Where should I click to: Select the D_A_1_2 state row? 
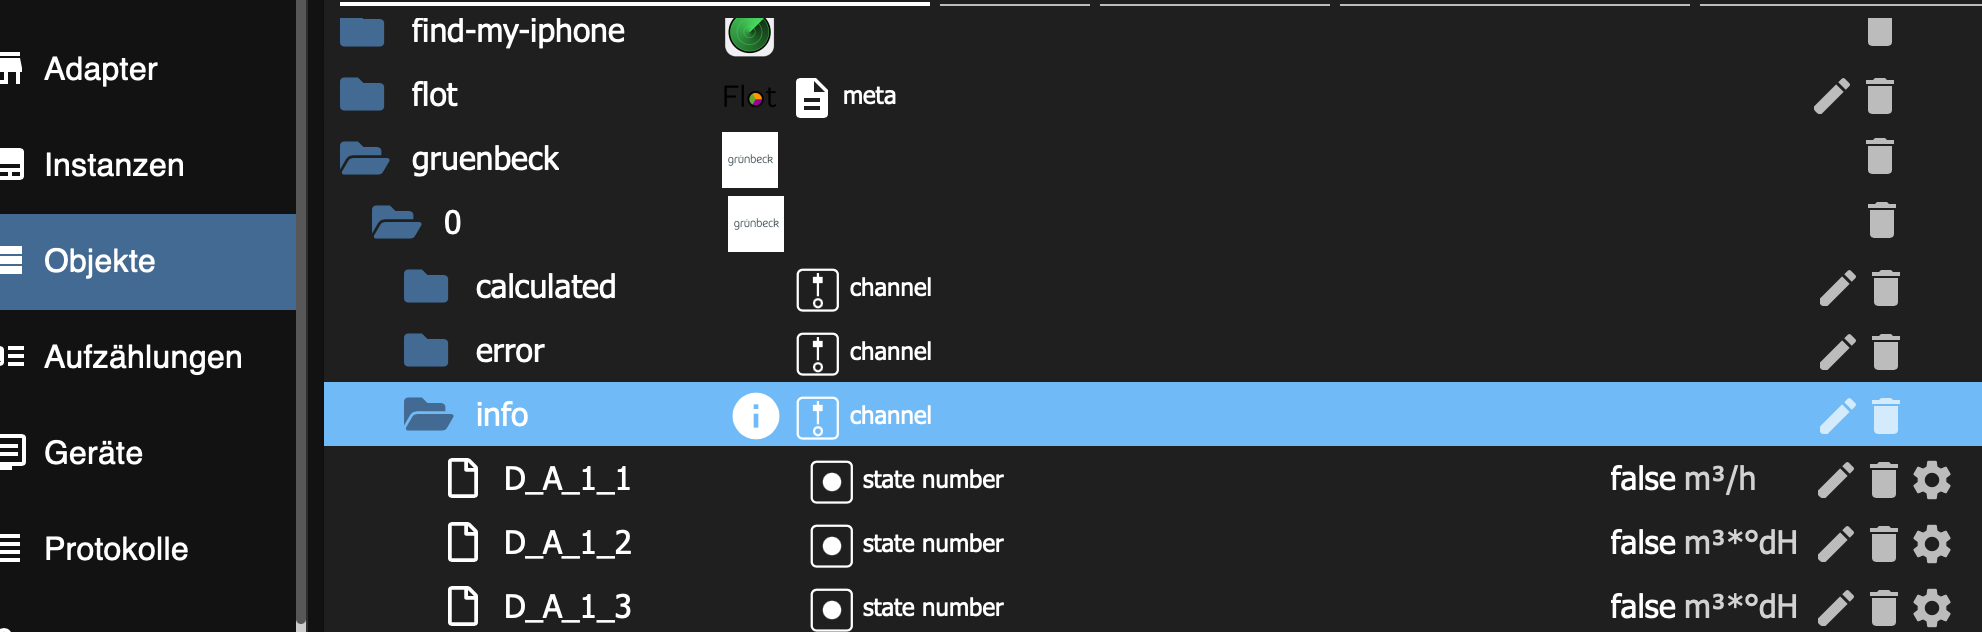pyautogui.click(x=567, y=543)
